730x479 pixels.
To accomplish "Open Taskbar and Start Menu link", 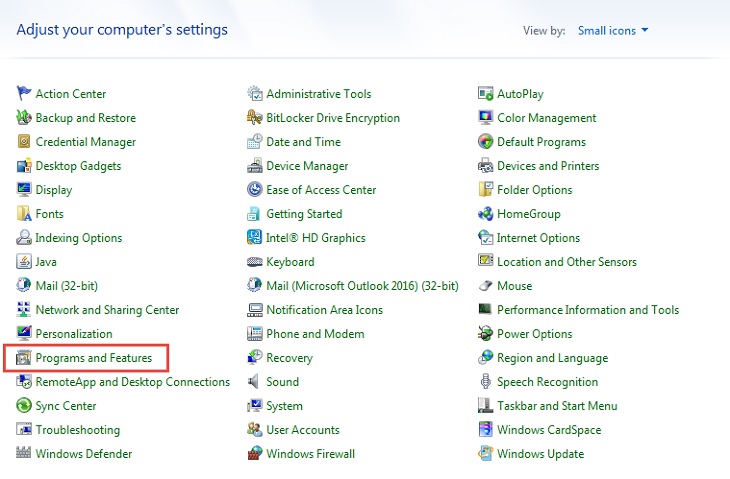I will pos(557,406).
